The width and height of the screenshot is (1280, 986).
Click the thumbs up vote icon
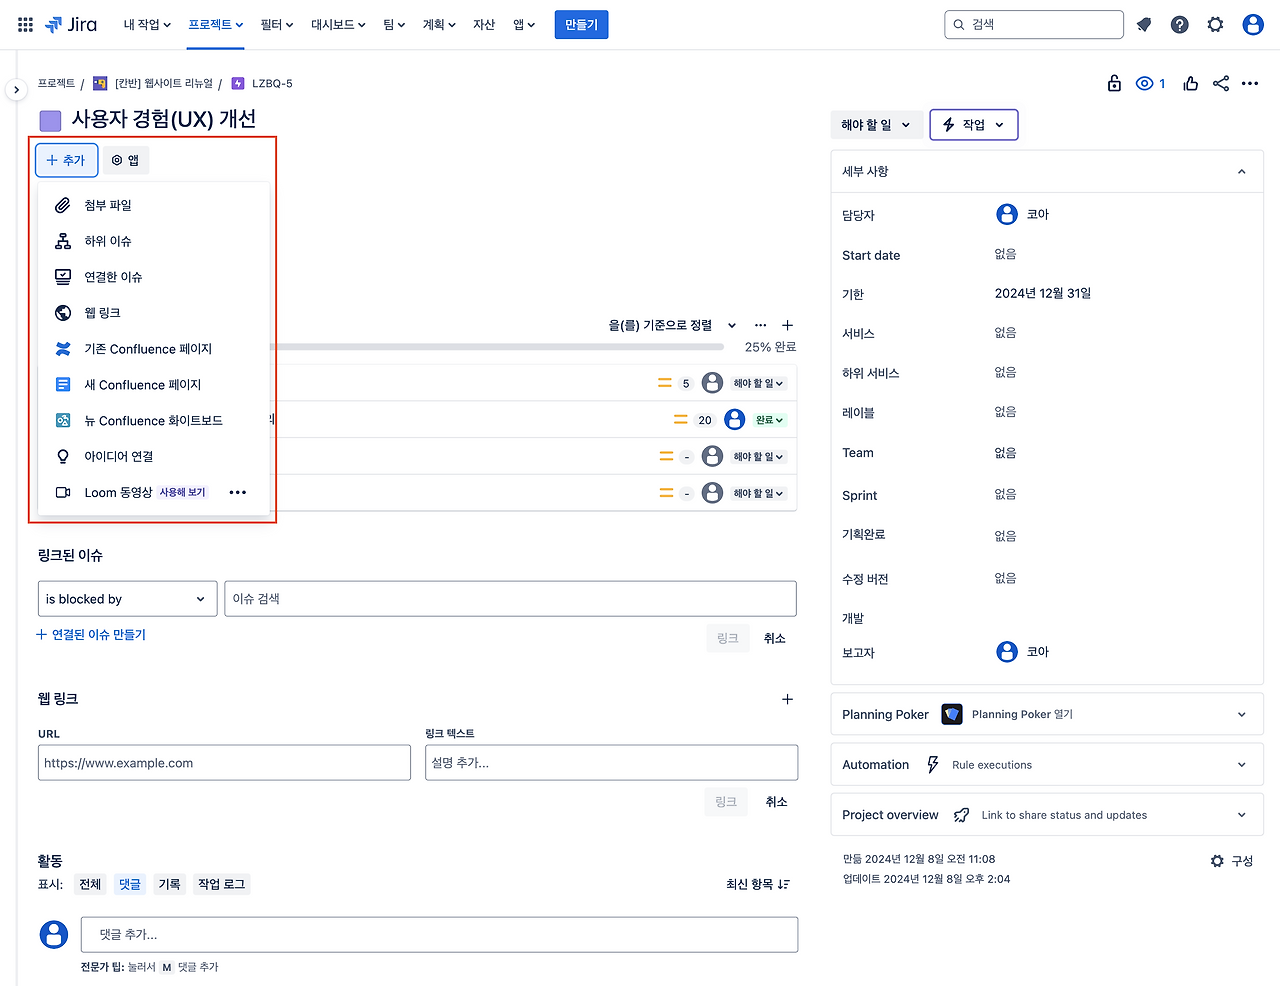coord(1190,83)
